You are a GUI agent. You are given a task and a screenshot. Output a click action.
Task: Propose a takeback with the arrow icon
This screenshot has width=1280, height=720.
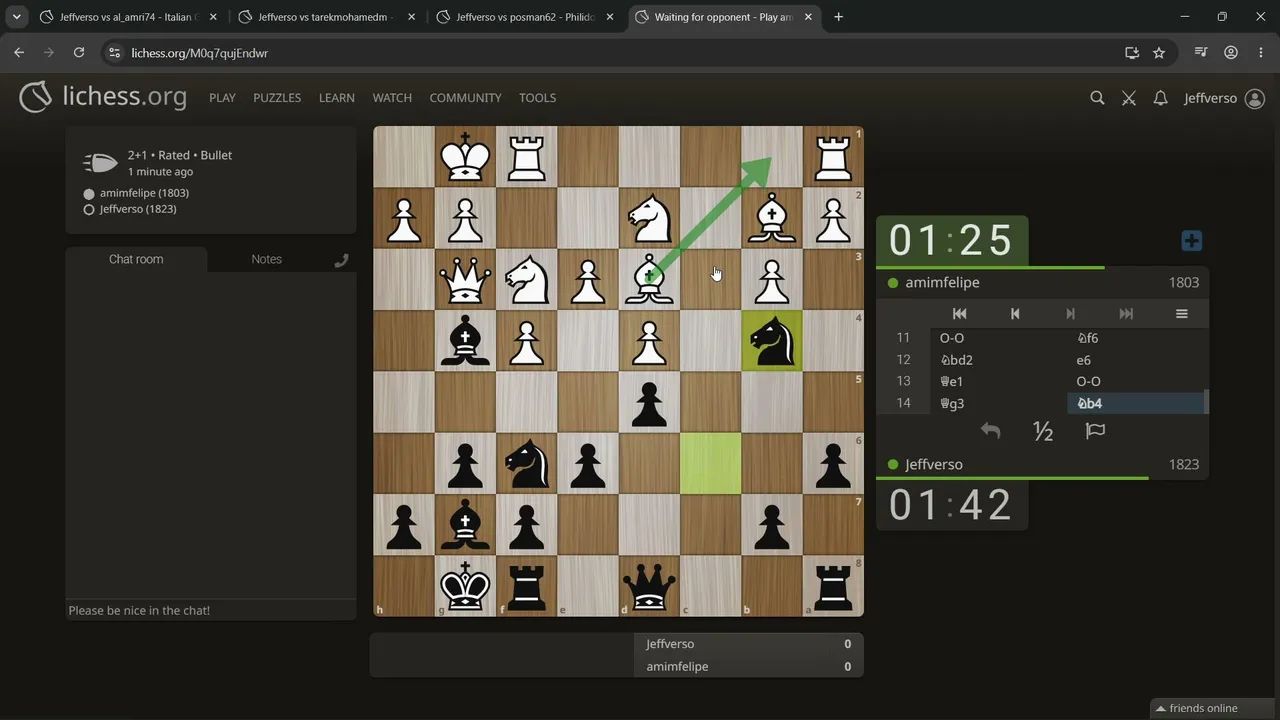(990, 431)
